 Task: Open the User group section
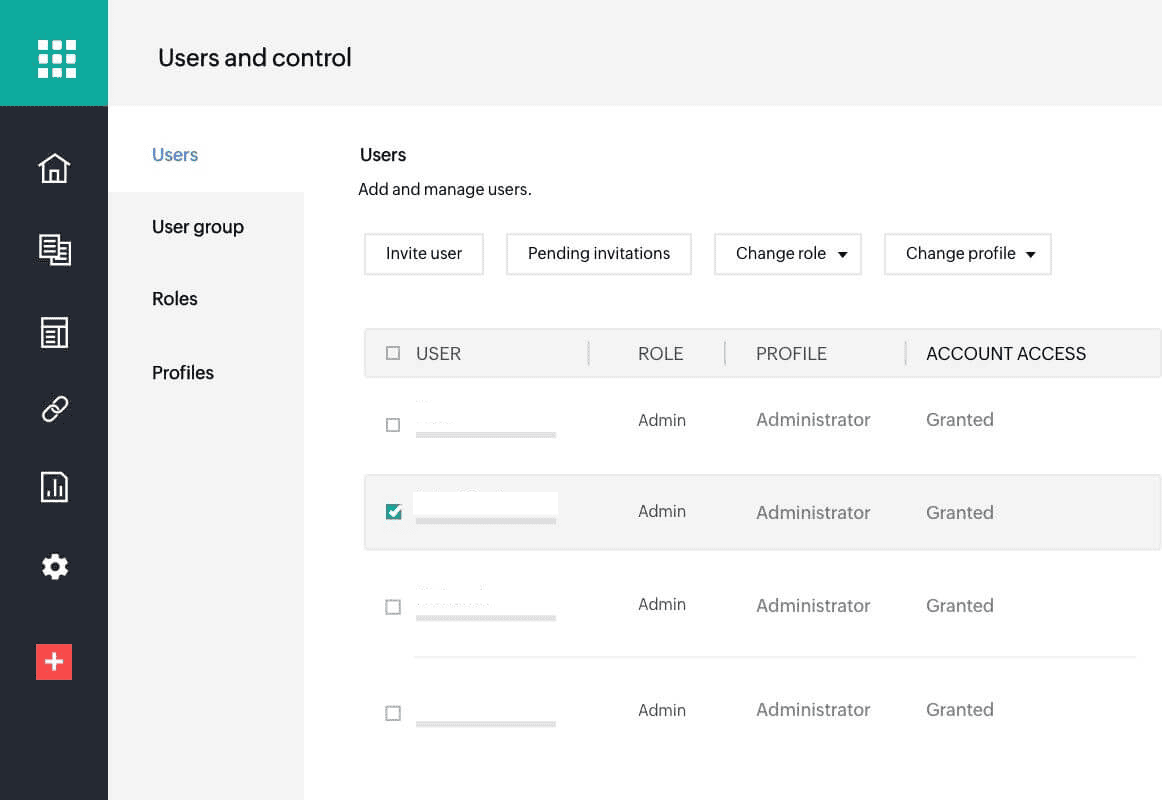click(198, 227)
